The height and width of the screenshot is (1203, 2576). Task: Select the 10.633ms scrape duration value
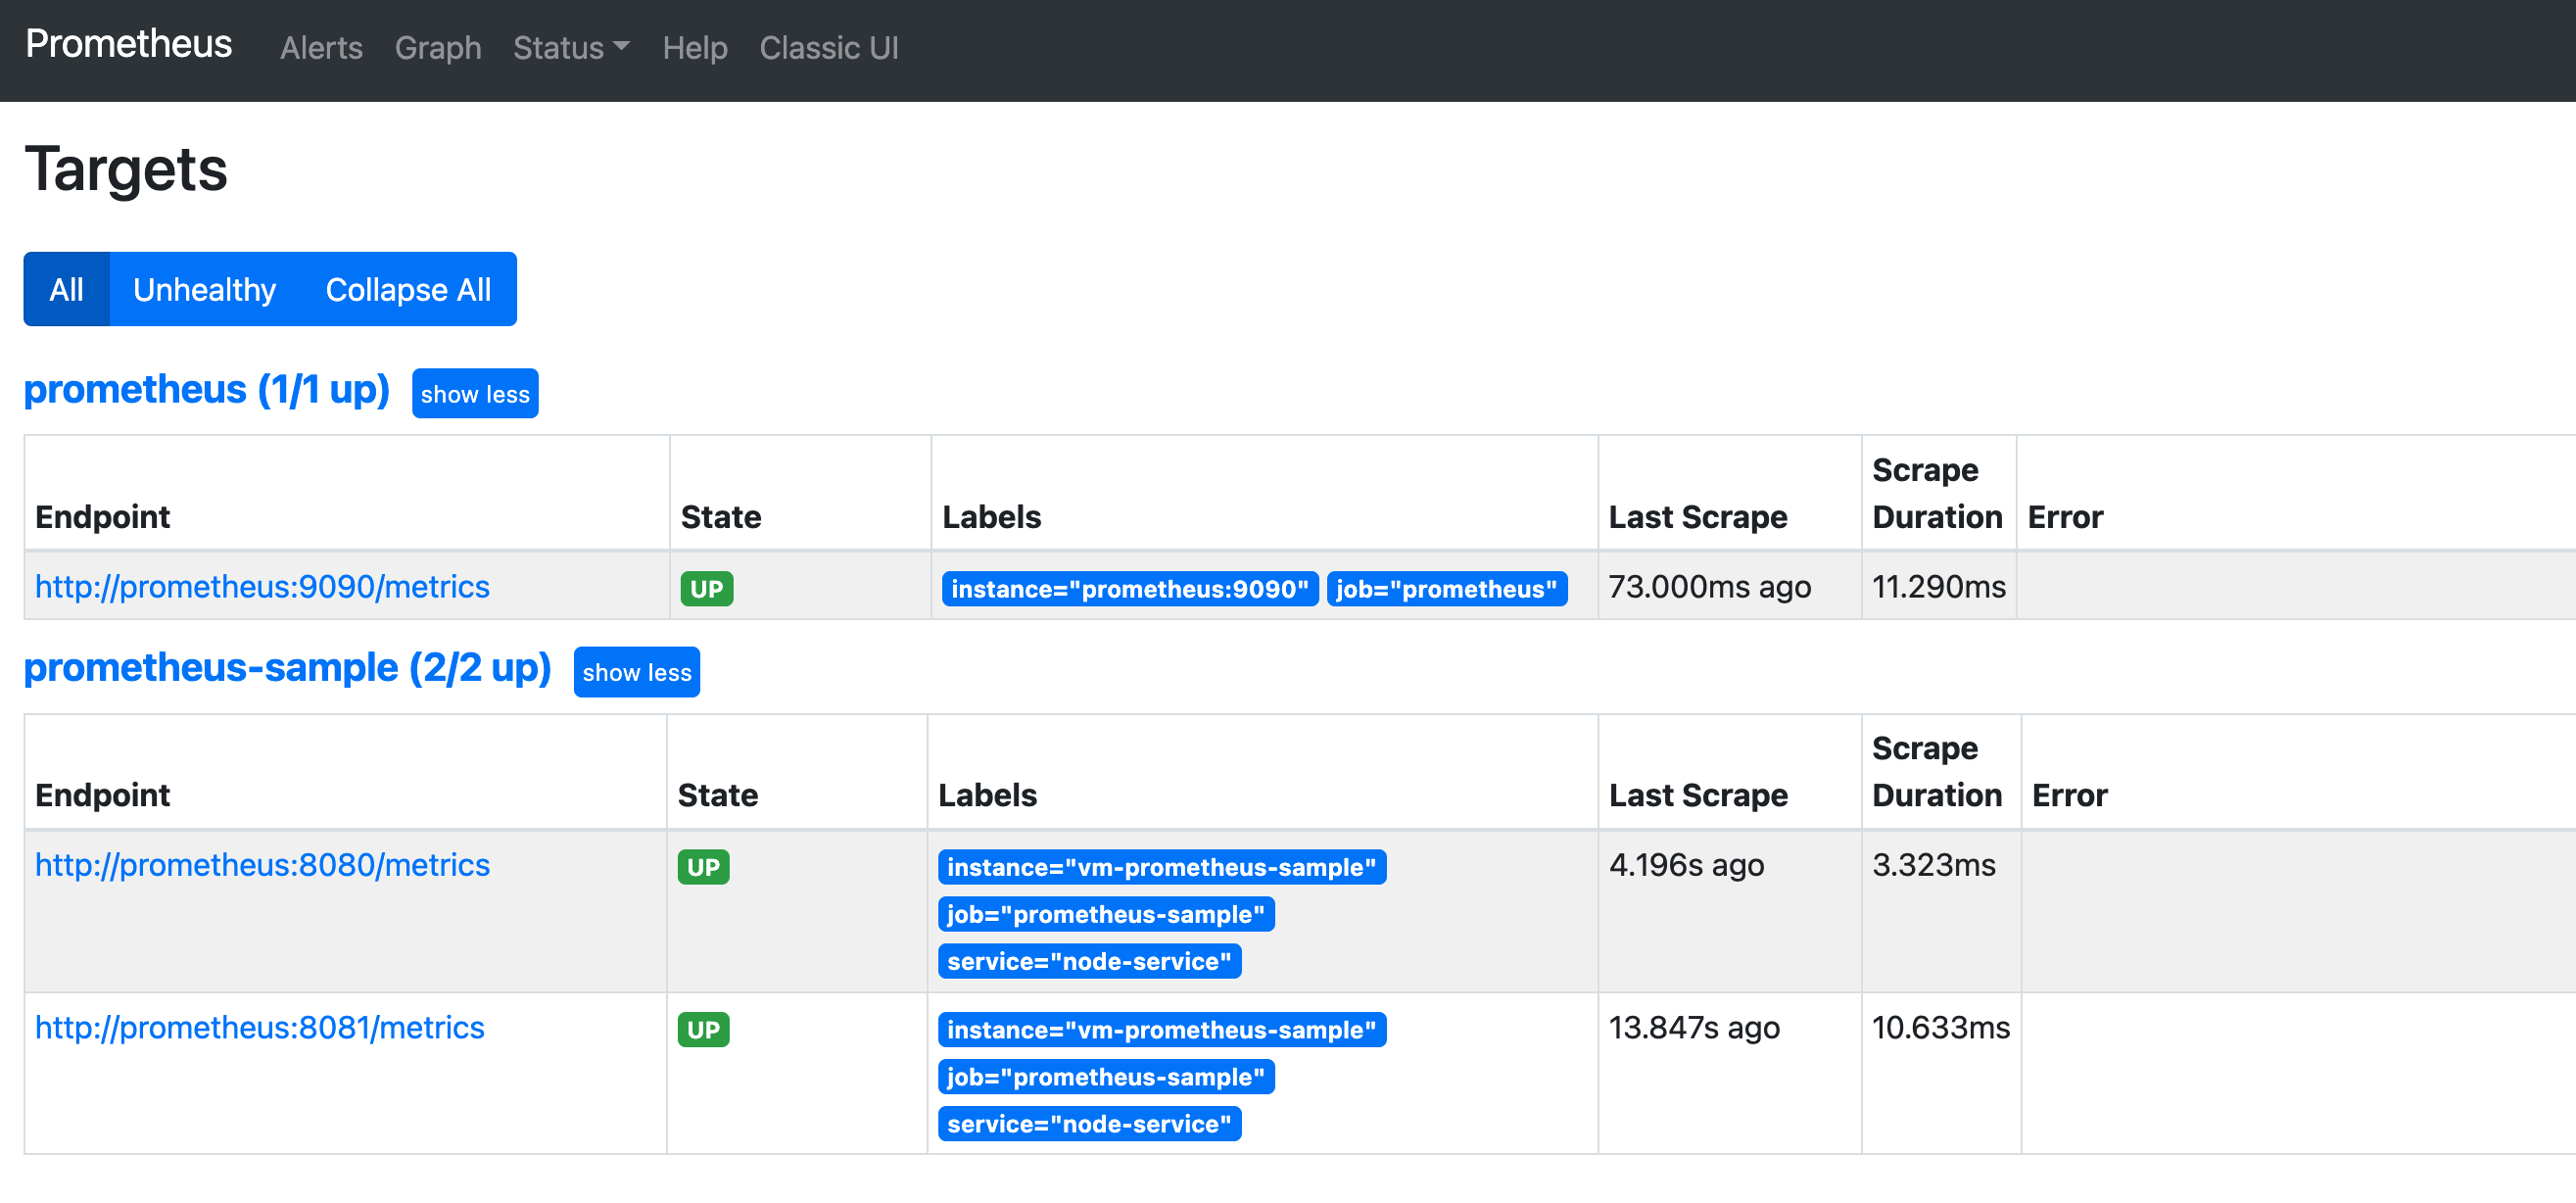[1941, 1027]
